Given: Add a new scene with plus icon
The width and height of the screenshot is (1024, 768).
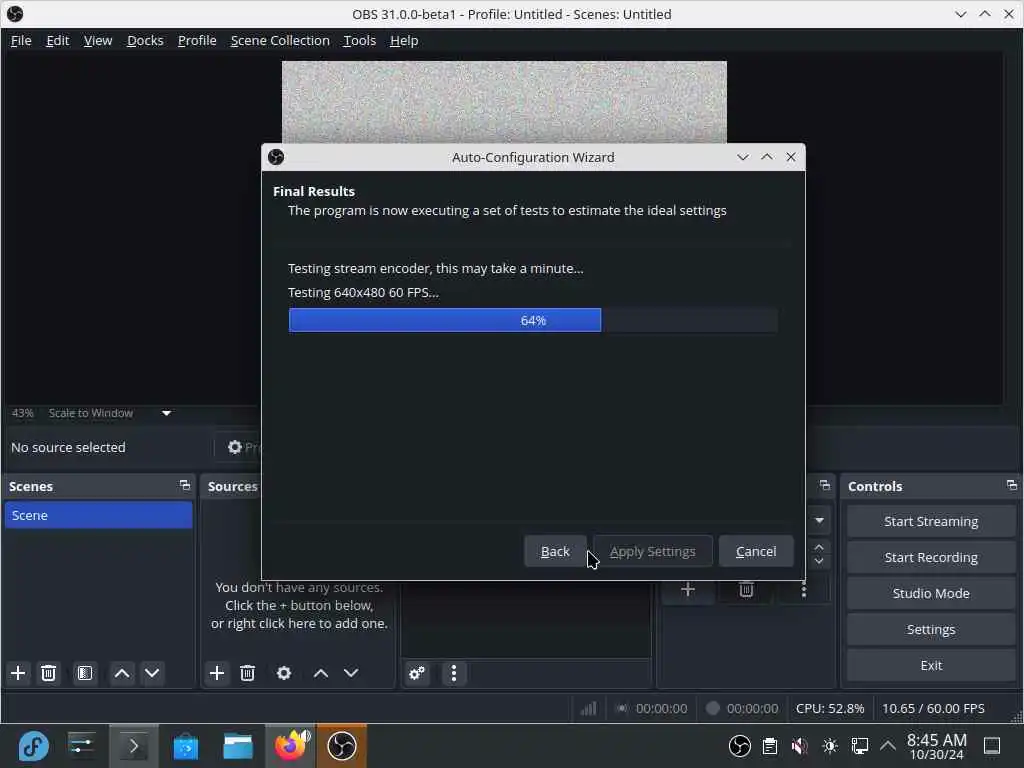Looking at the screenshot, I should [x=18, y=673].
